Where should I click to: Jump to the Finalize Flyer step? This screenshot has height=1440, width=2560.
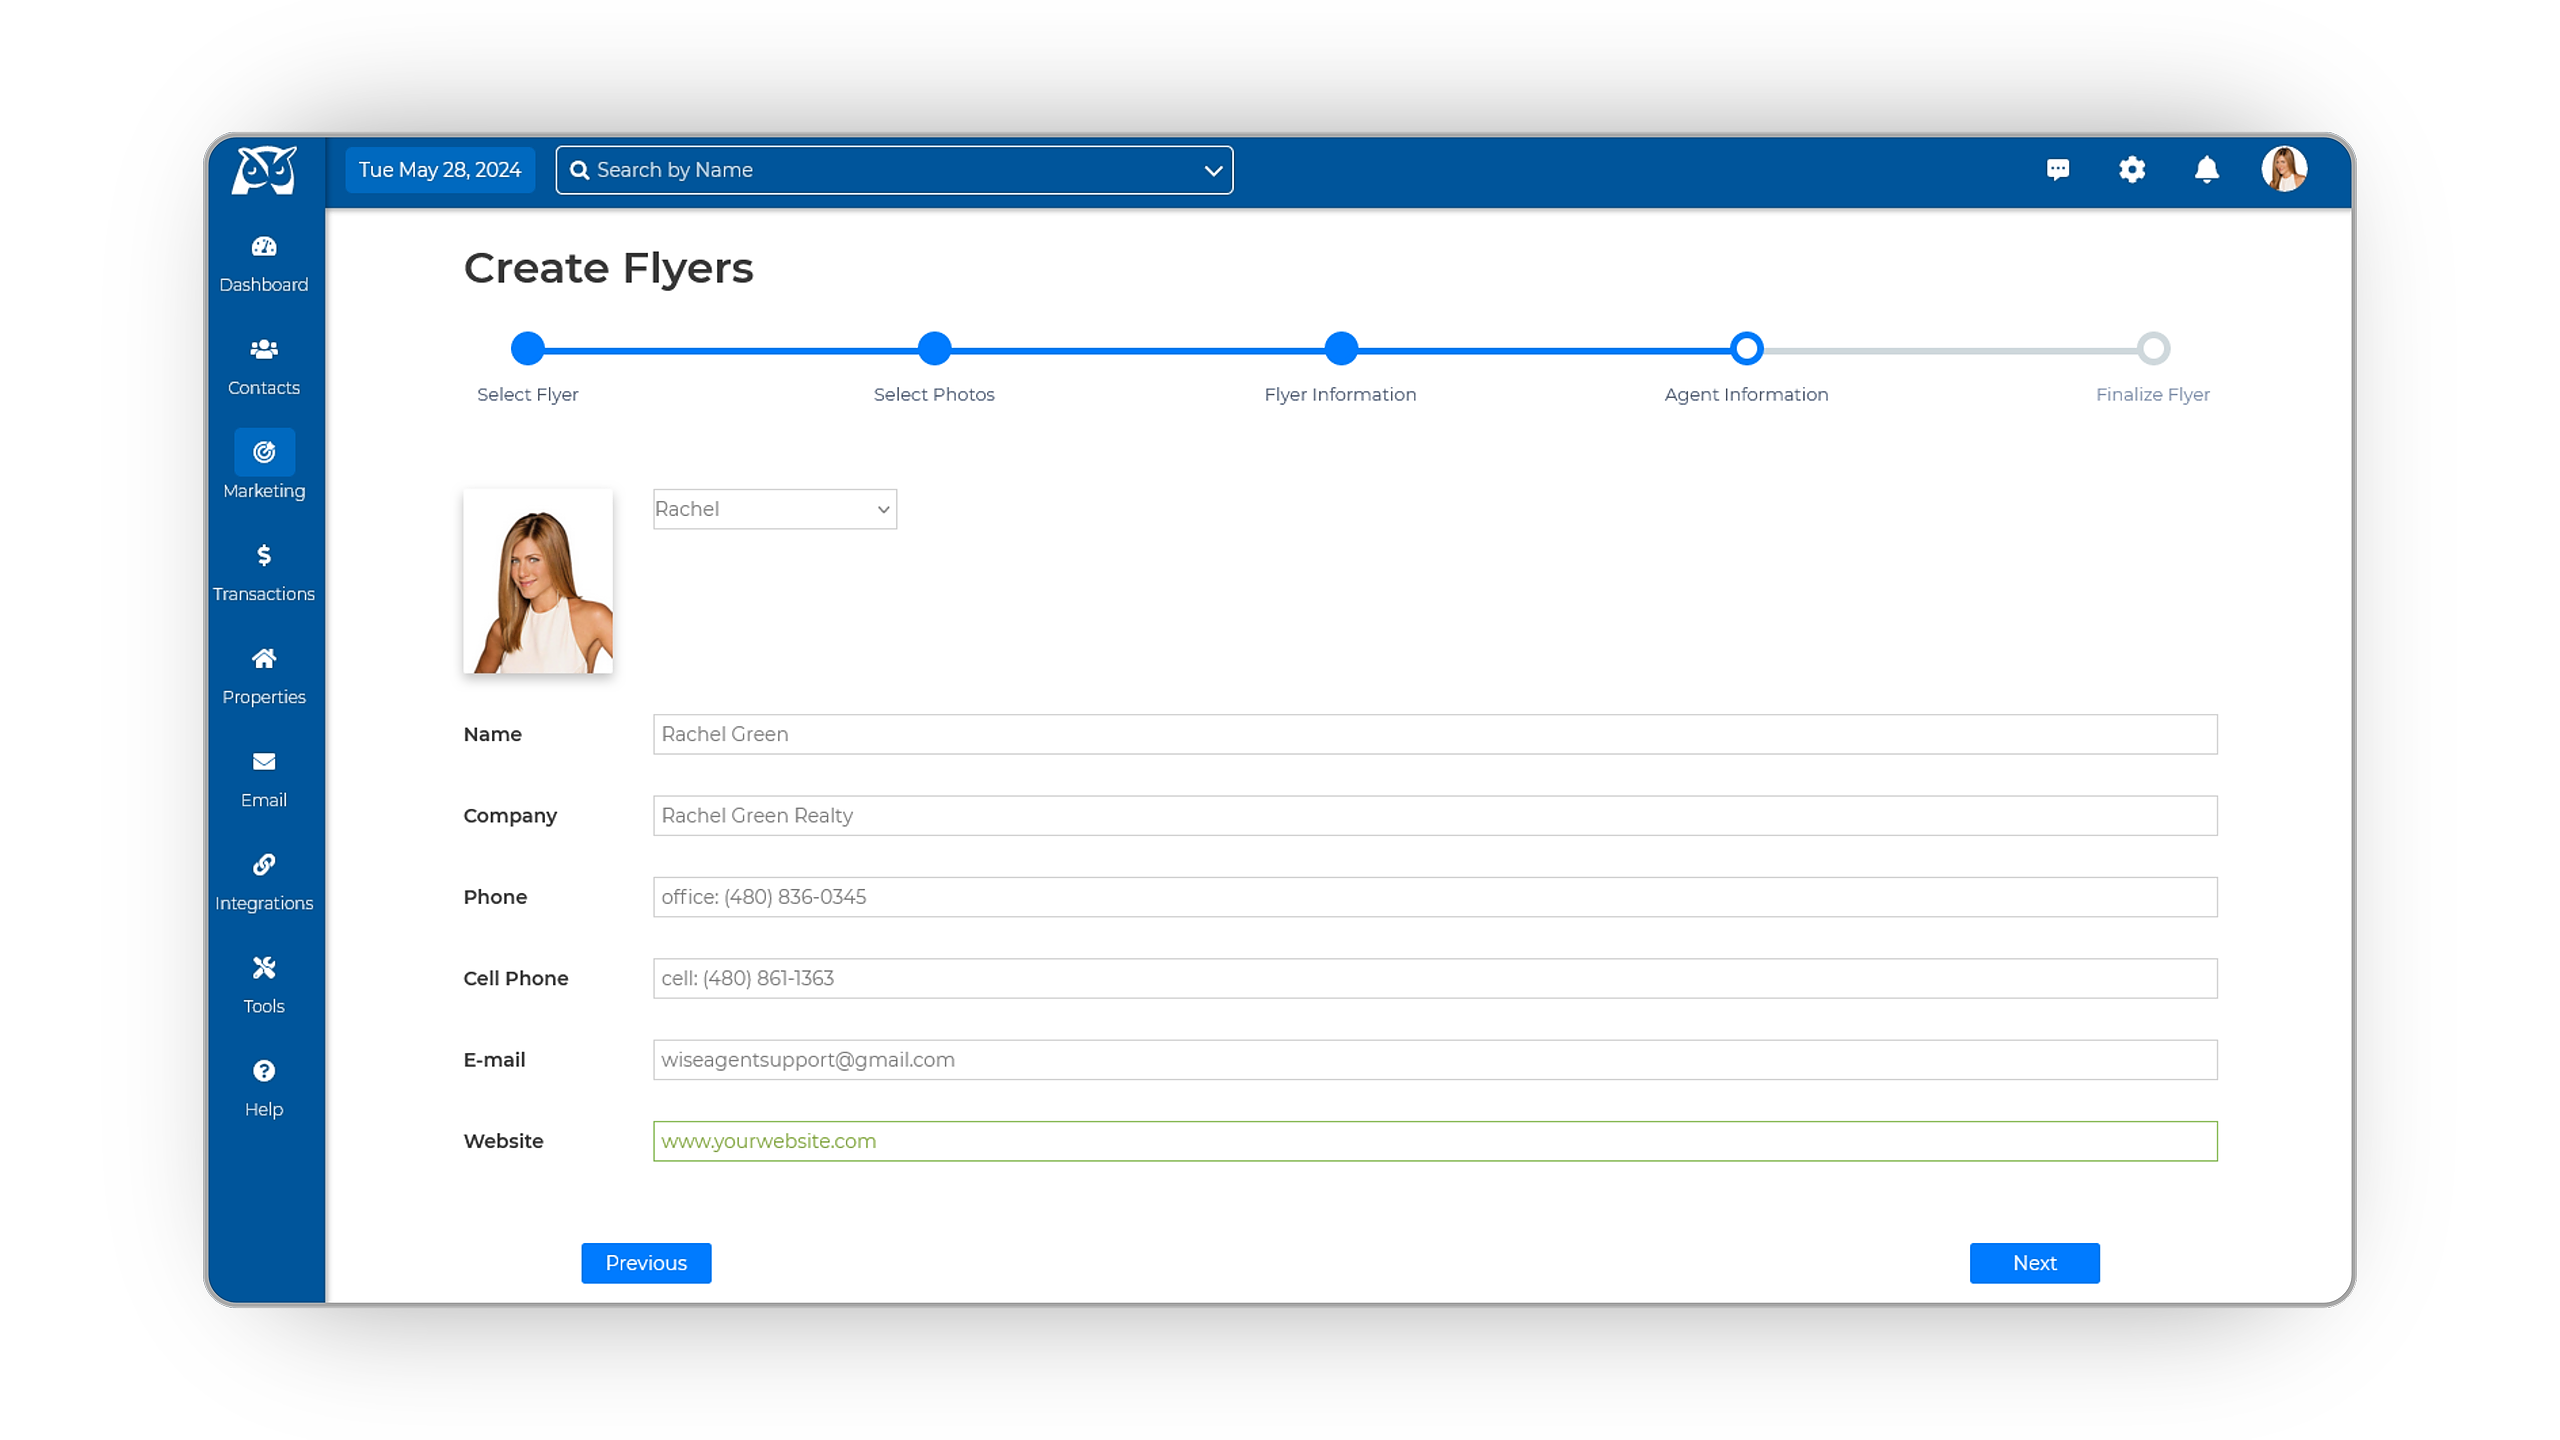(2153, 348)
